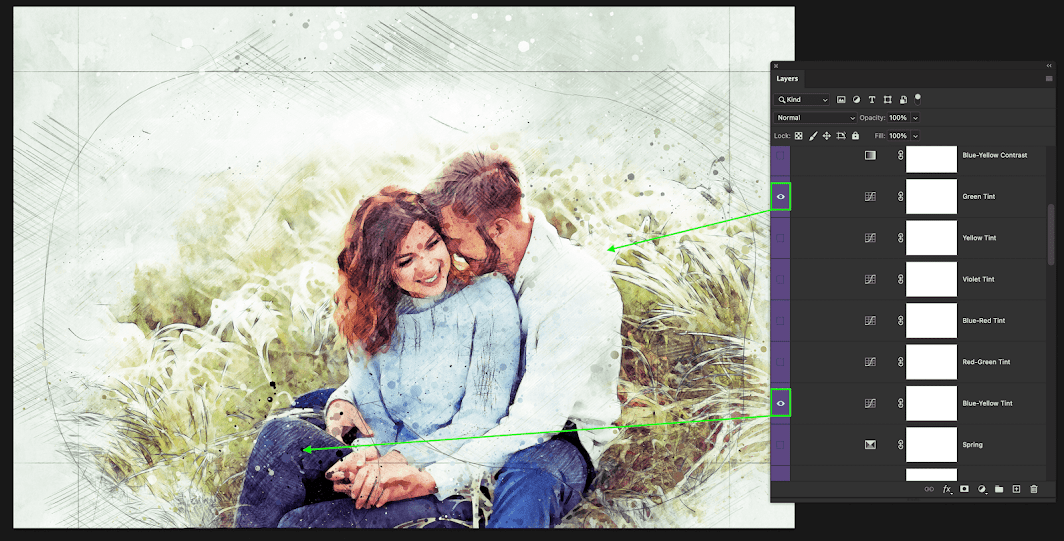Screen dimensions: 1064x541
Task: Filter for smart objects icon
Action: click(x=903, y=100)
